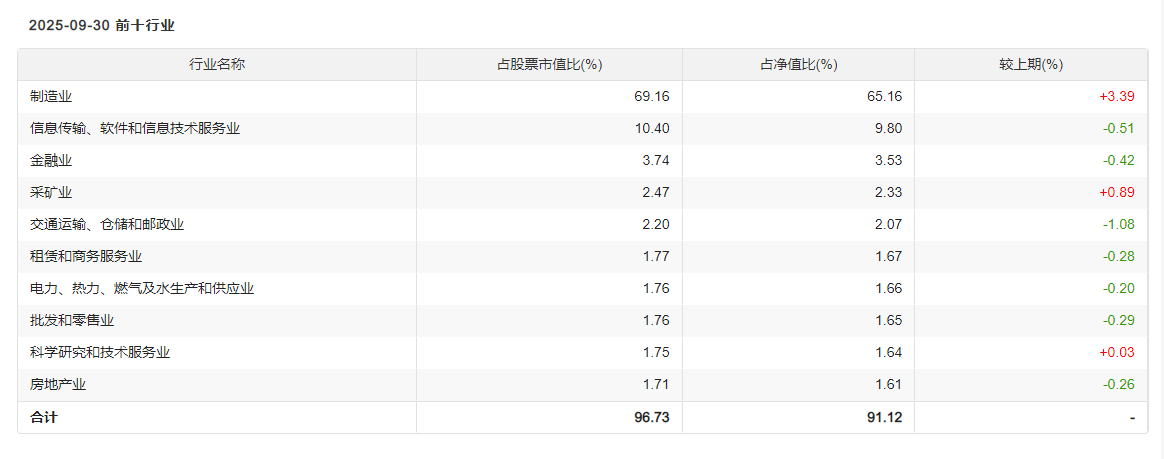Click the 批发和零售业 row name

(x=72, y=320)
